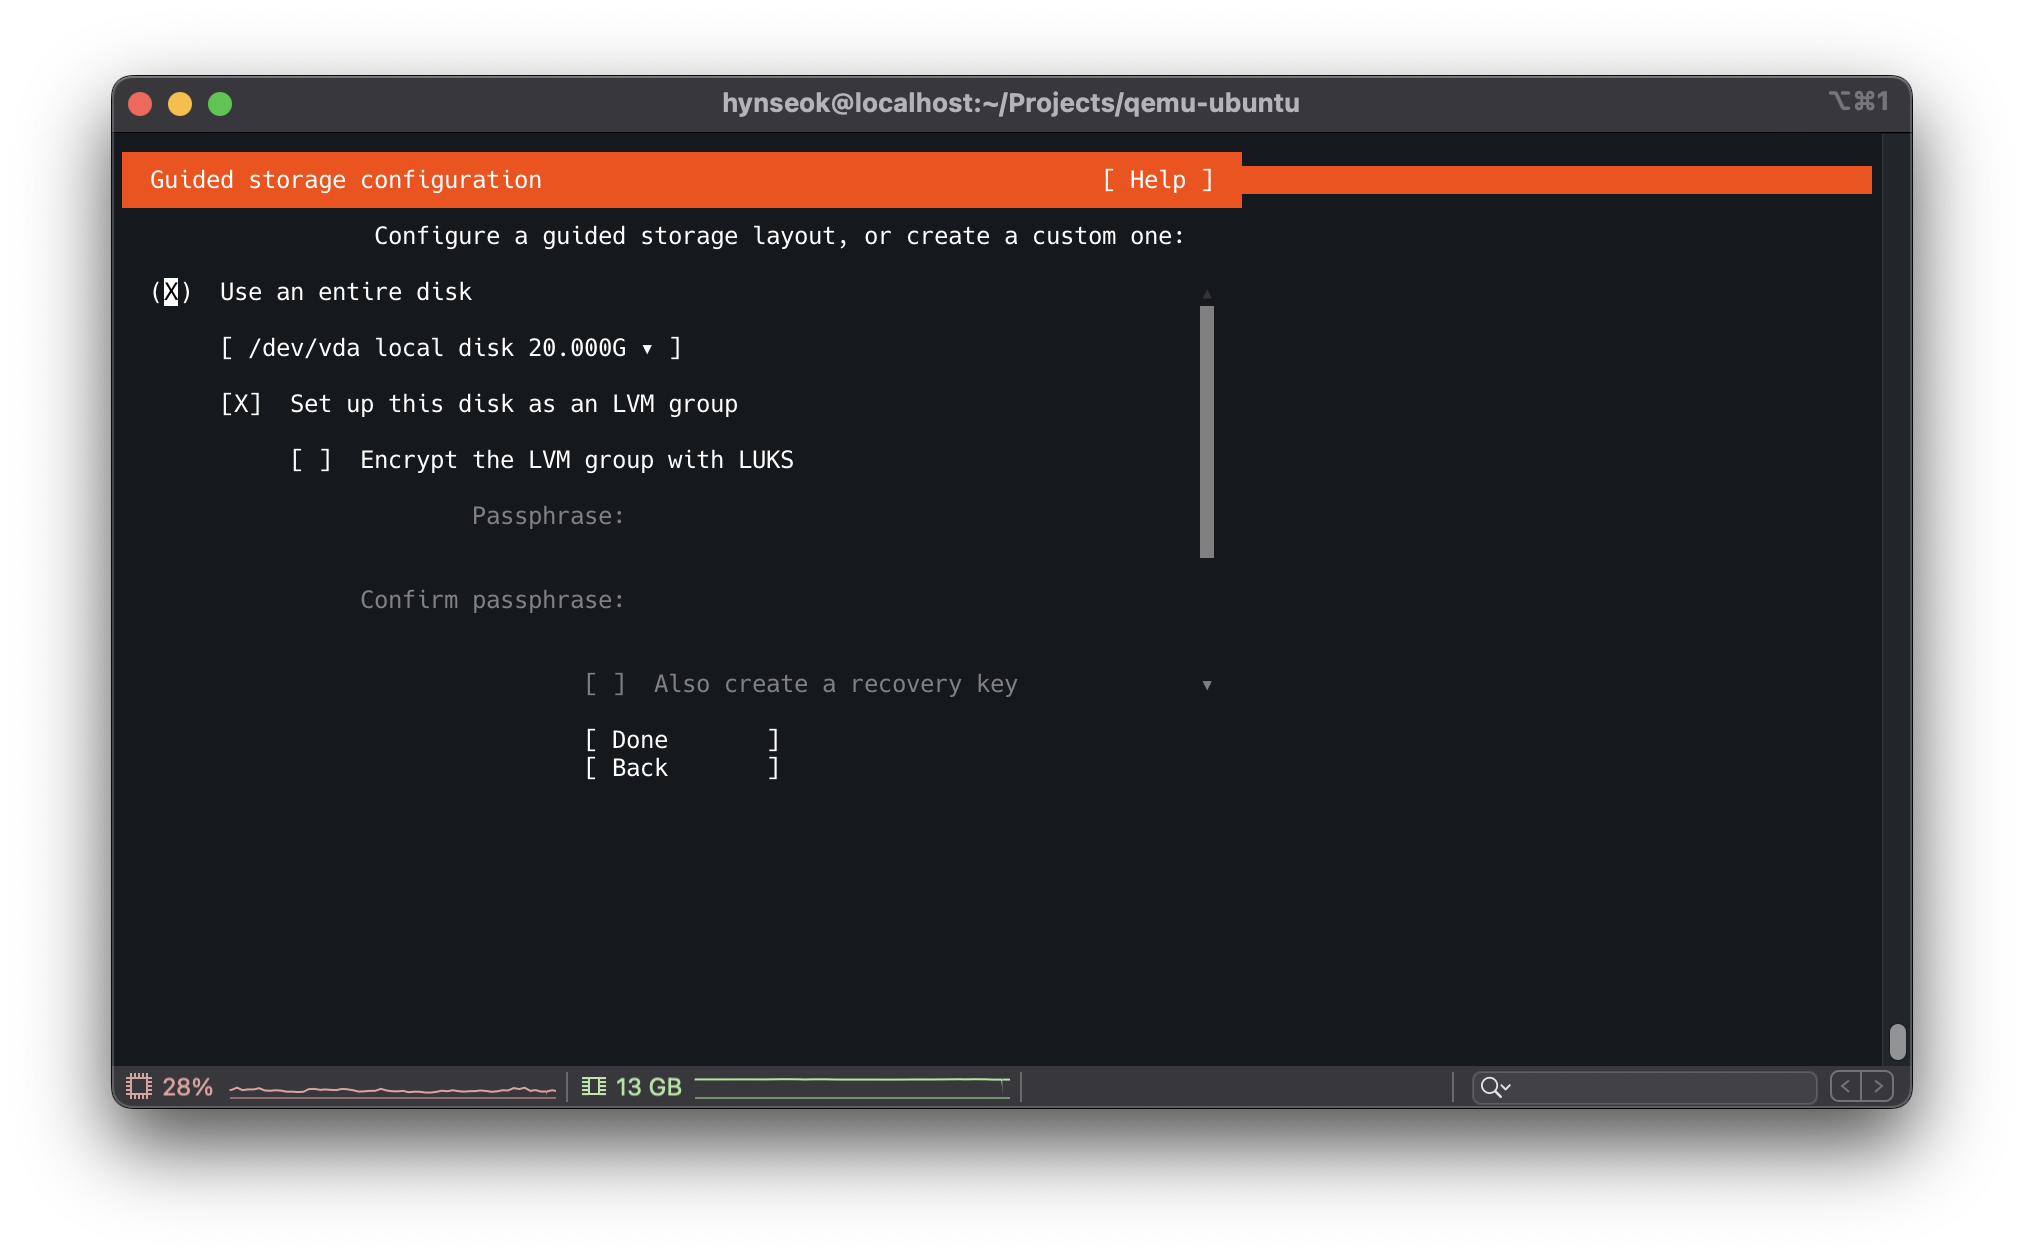
Task: Click the green zoom window button
Action: point(220,104)
